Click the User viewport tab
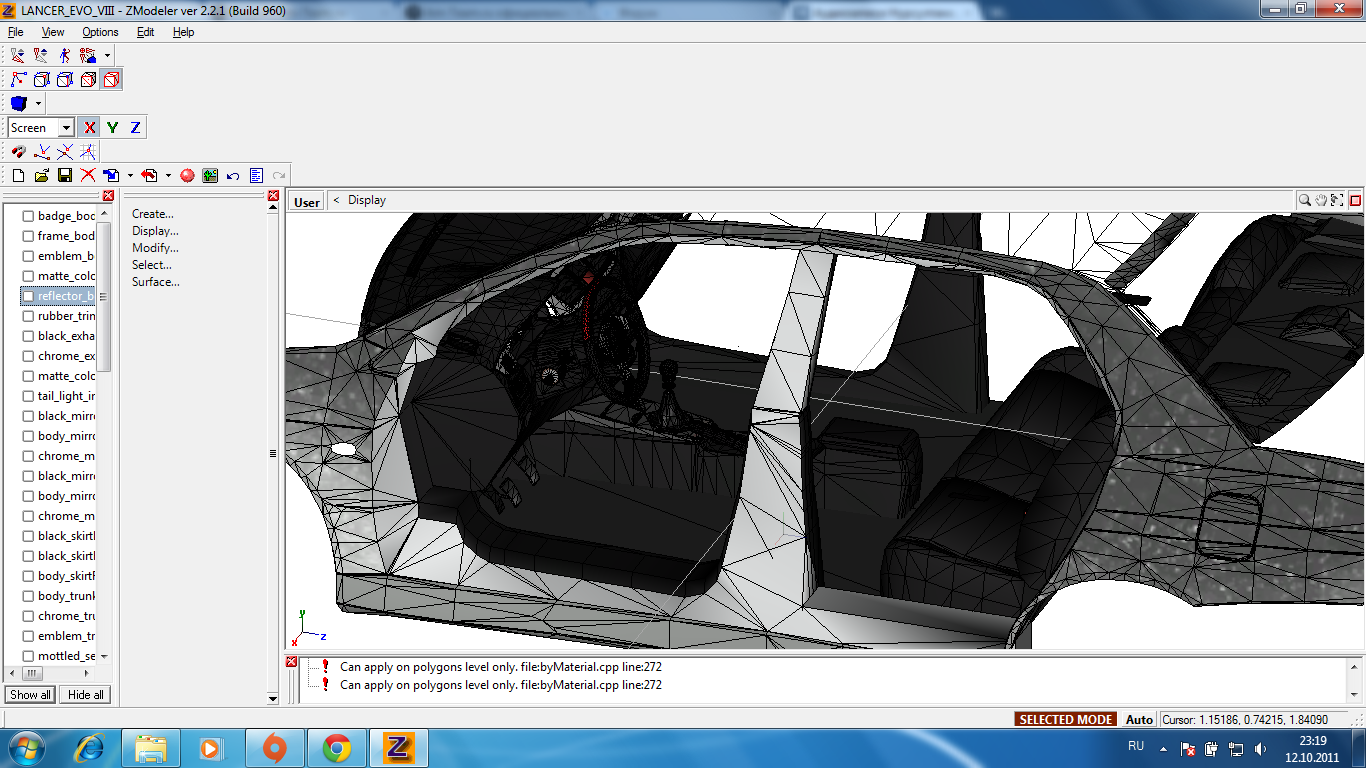1366x768 pixels. coord(307,202)
